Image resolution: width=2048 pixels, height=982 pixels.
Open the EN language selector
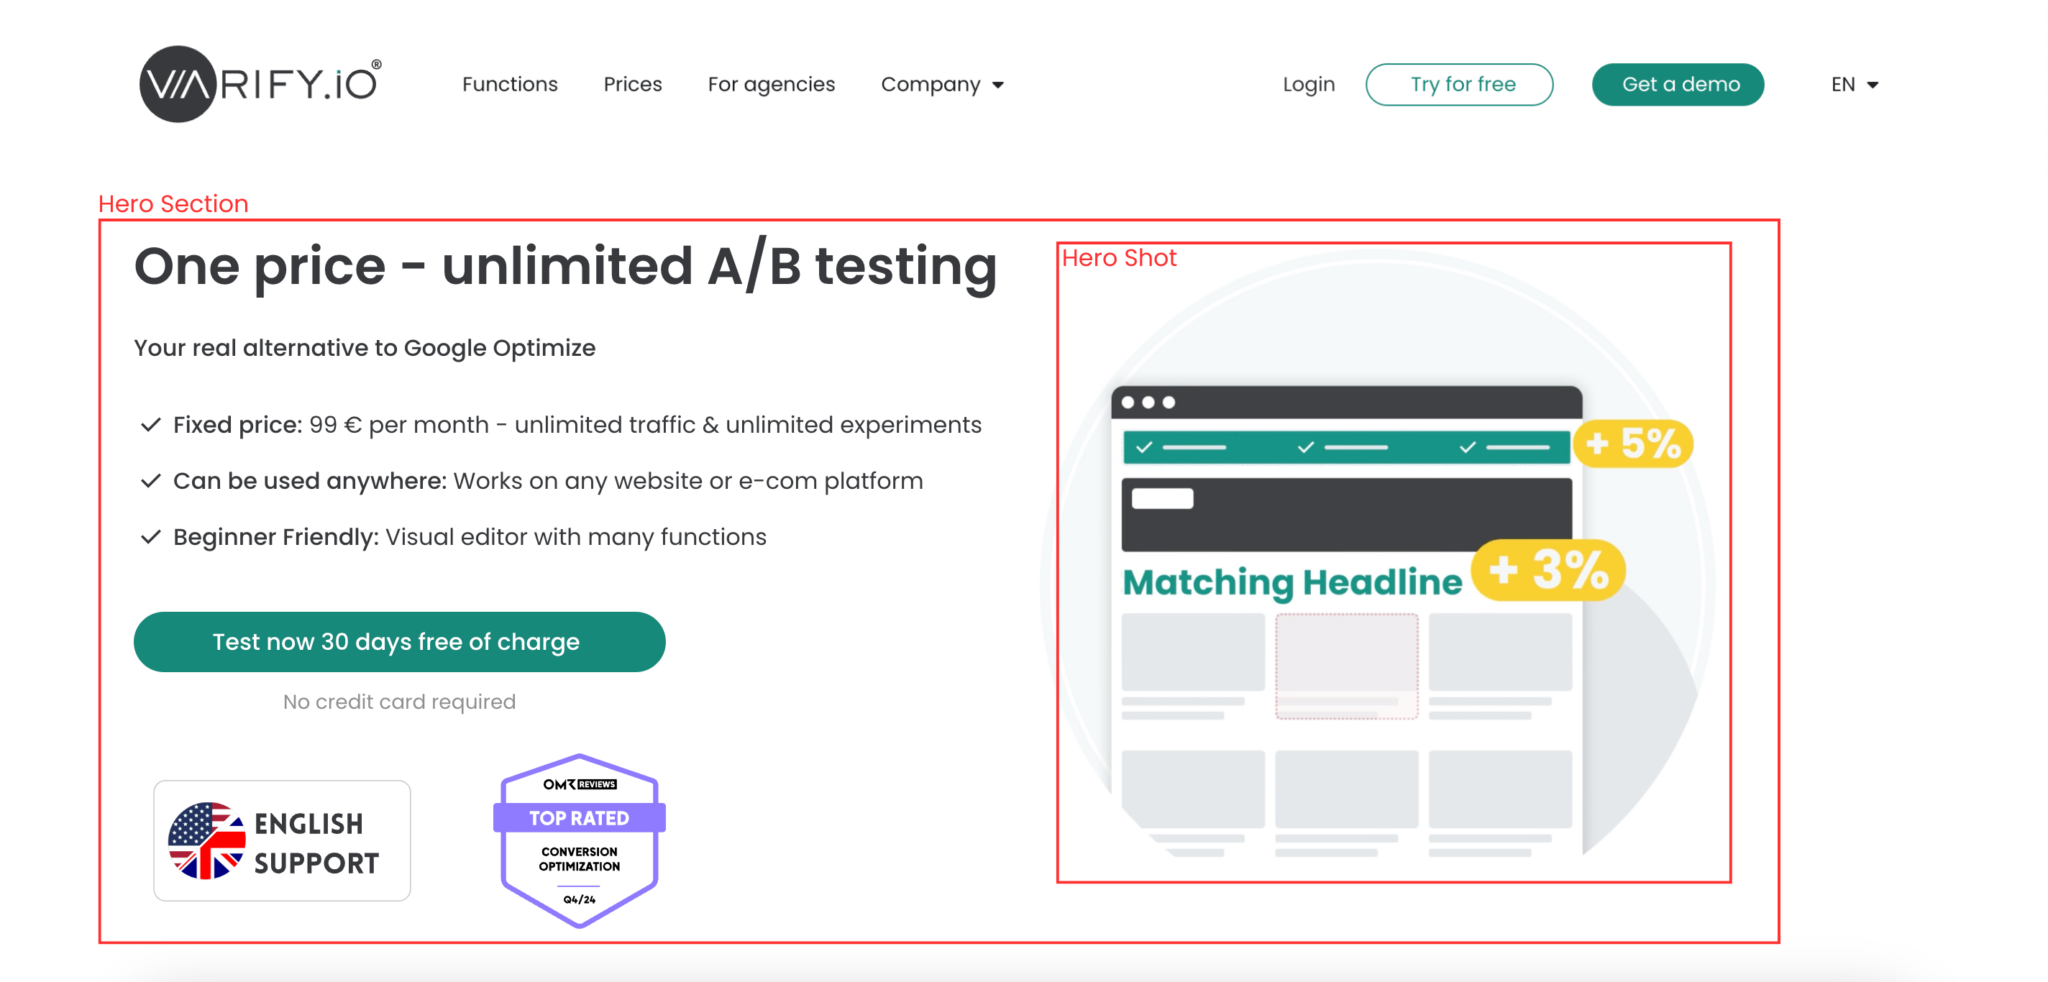1854,84
